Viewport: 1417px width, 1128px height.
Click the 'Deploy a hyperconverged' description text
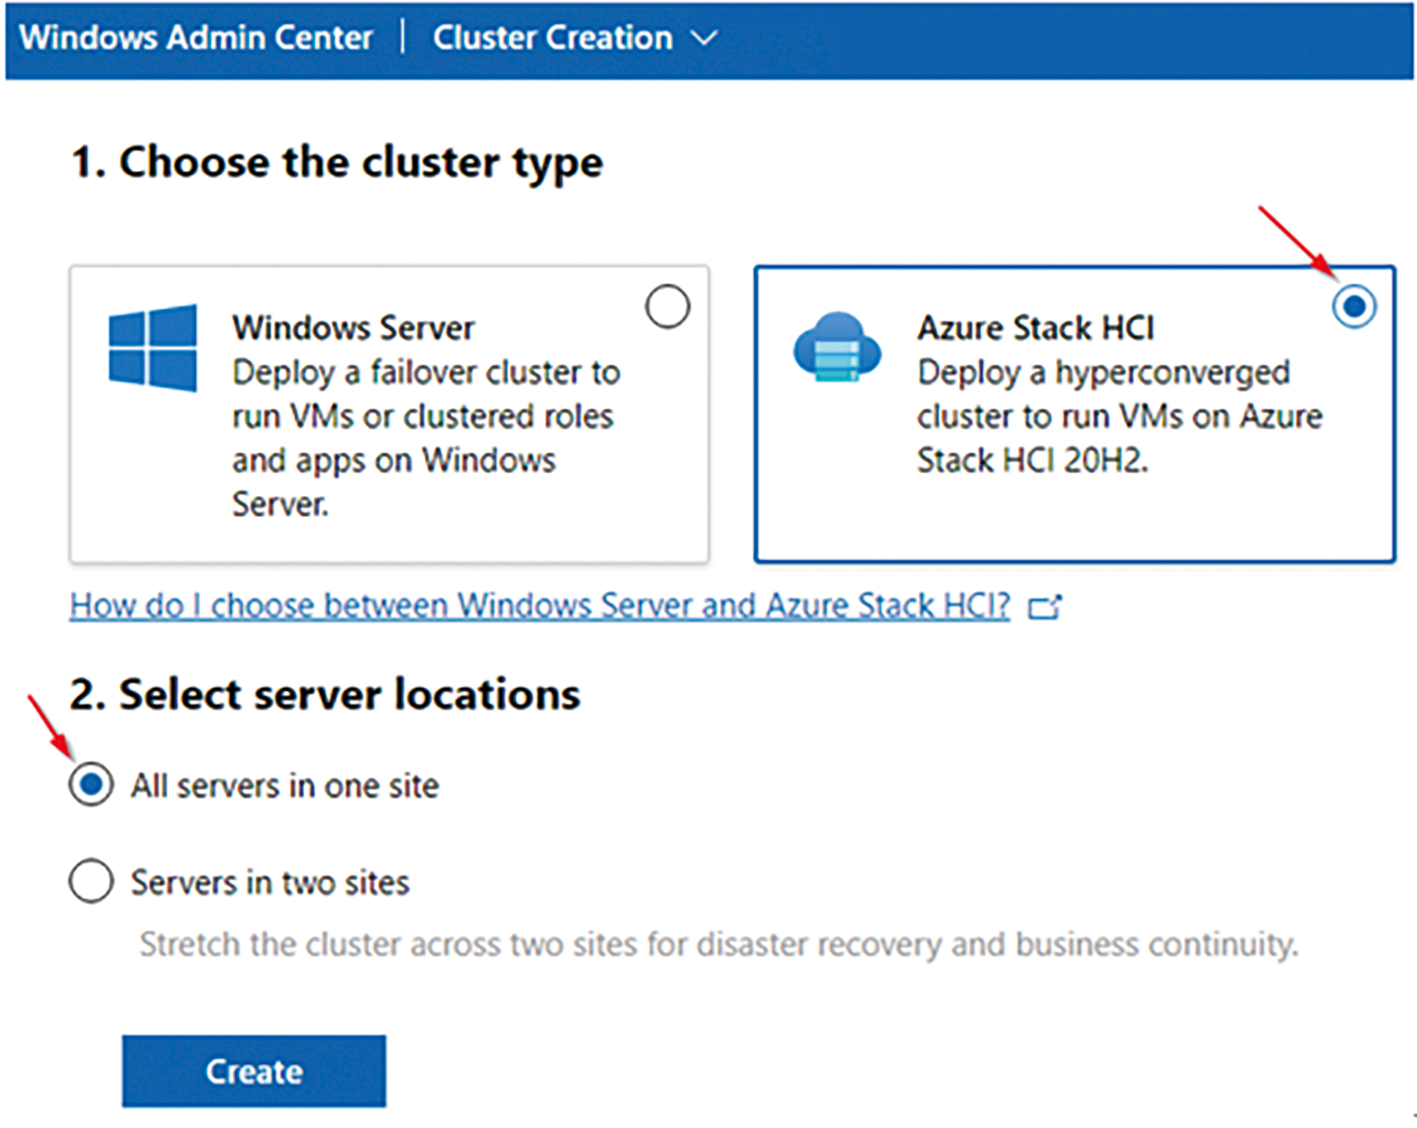[x=1120, y=416]
